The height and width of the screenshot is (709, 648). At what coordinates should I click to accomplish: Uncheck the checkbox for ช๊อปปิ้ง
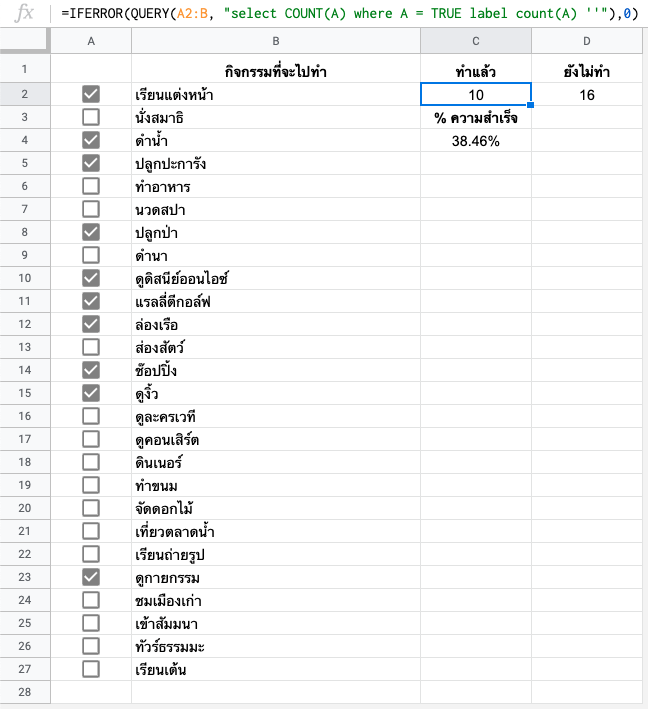tap(91, 370)
